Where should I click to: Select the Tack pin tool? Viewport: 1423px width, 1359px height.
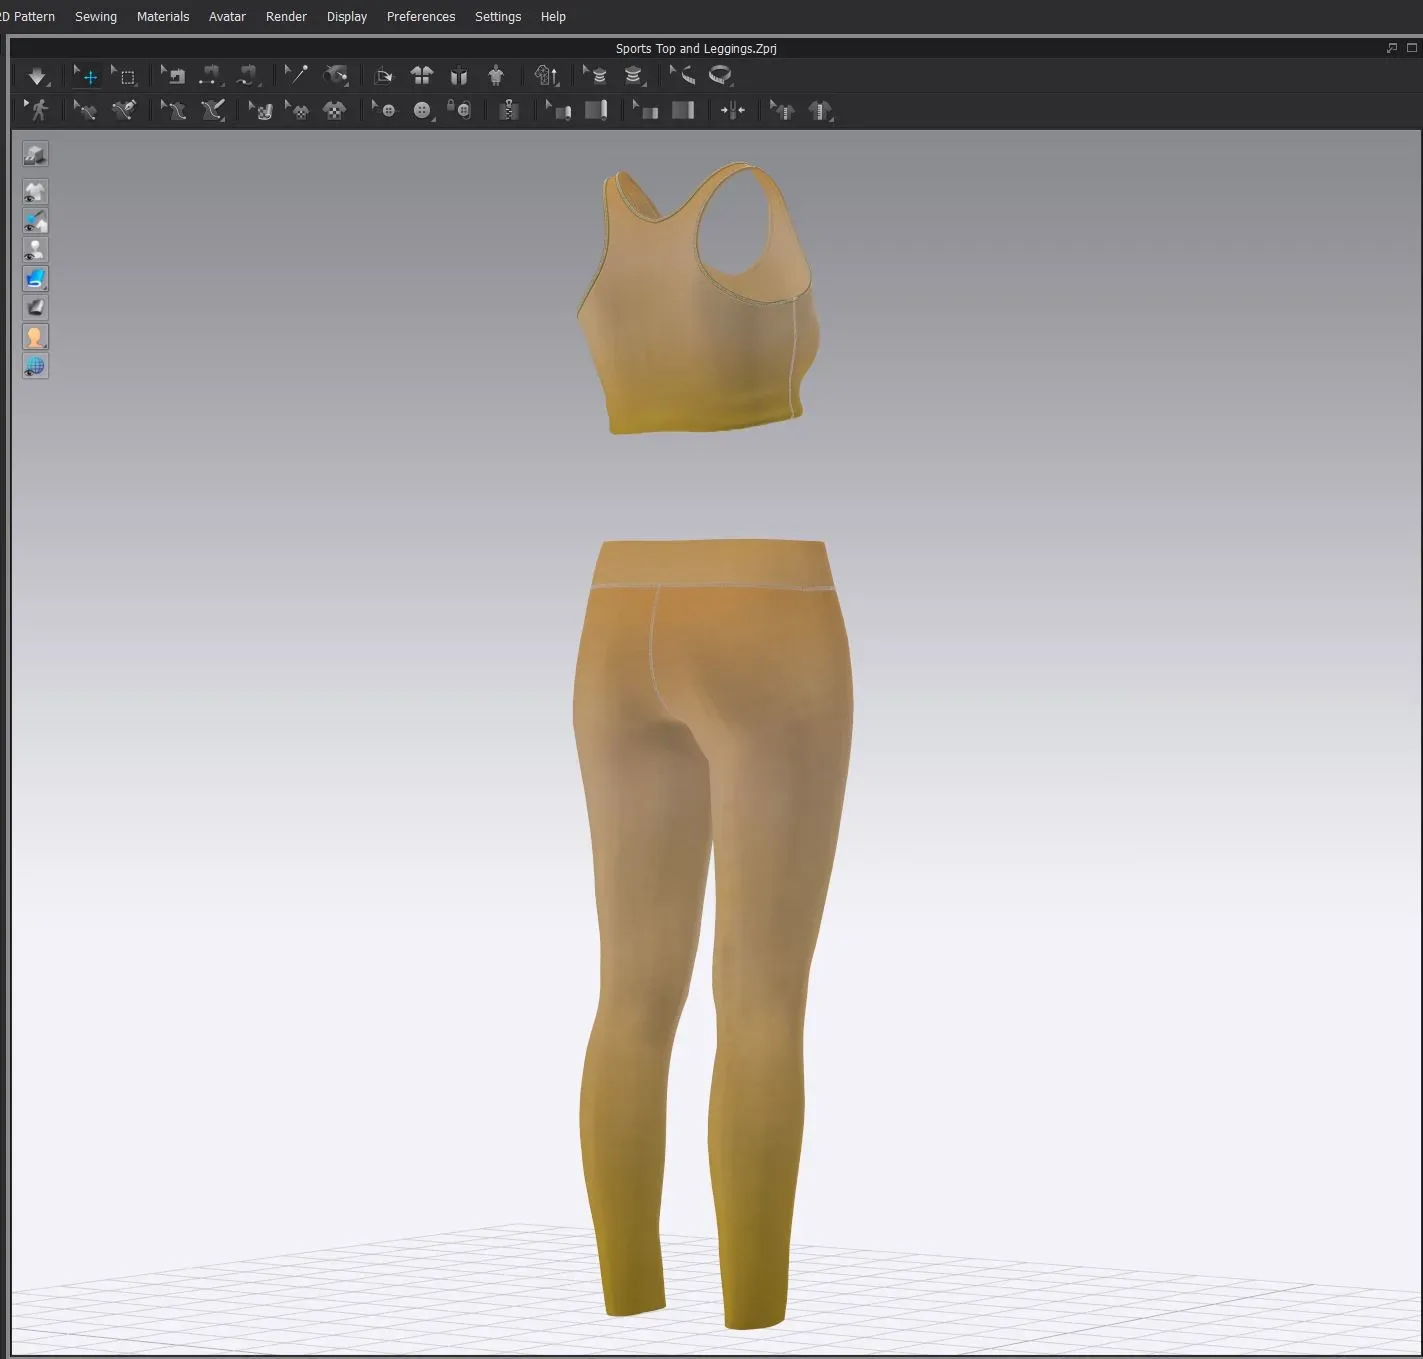296,76
